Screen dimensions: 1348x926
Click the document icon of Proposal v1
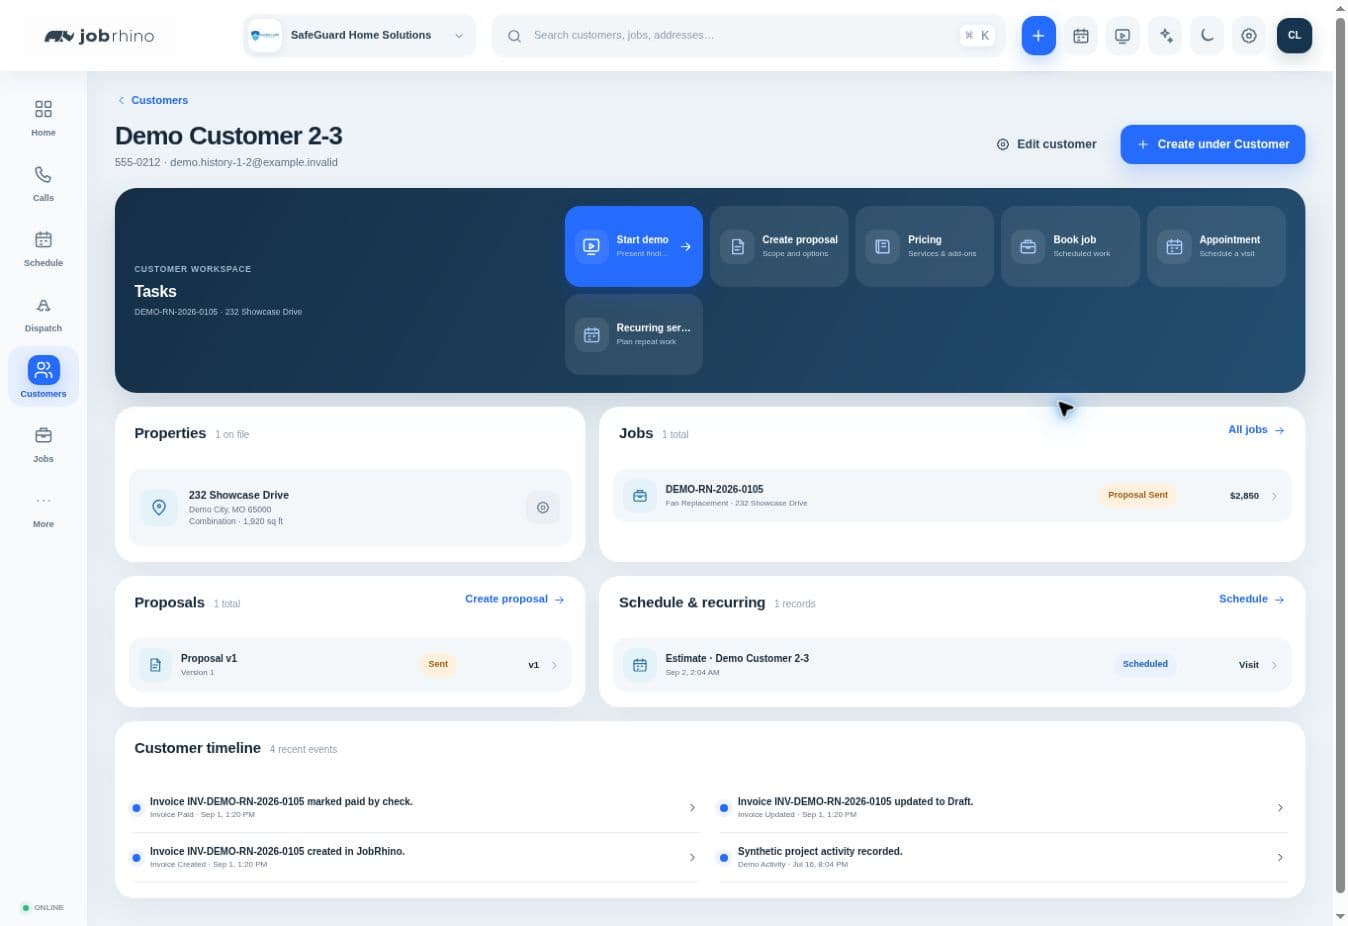tap(155, 665)
